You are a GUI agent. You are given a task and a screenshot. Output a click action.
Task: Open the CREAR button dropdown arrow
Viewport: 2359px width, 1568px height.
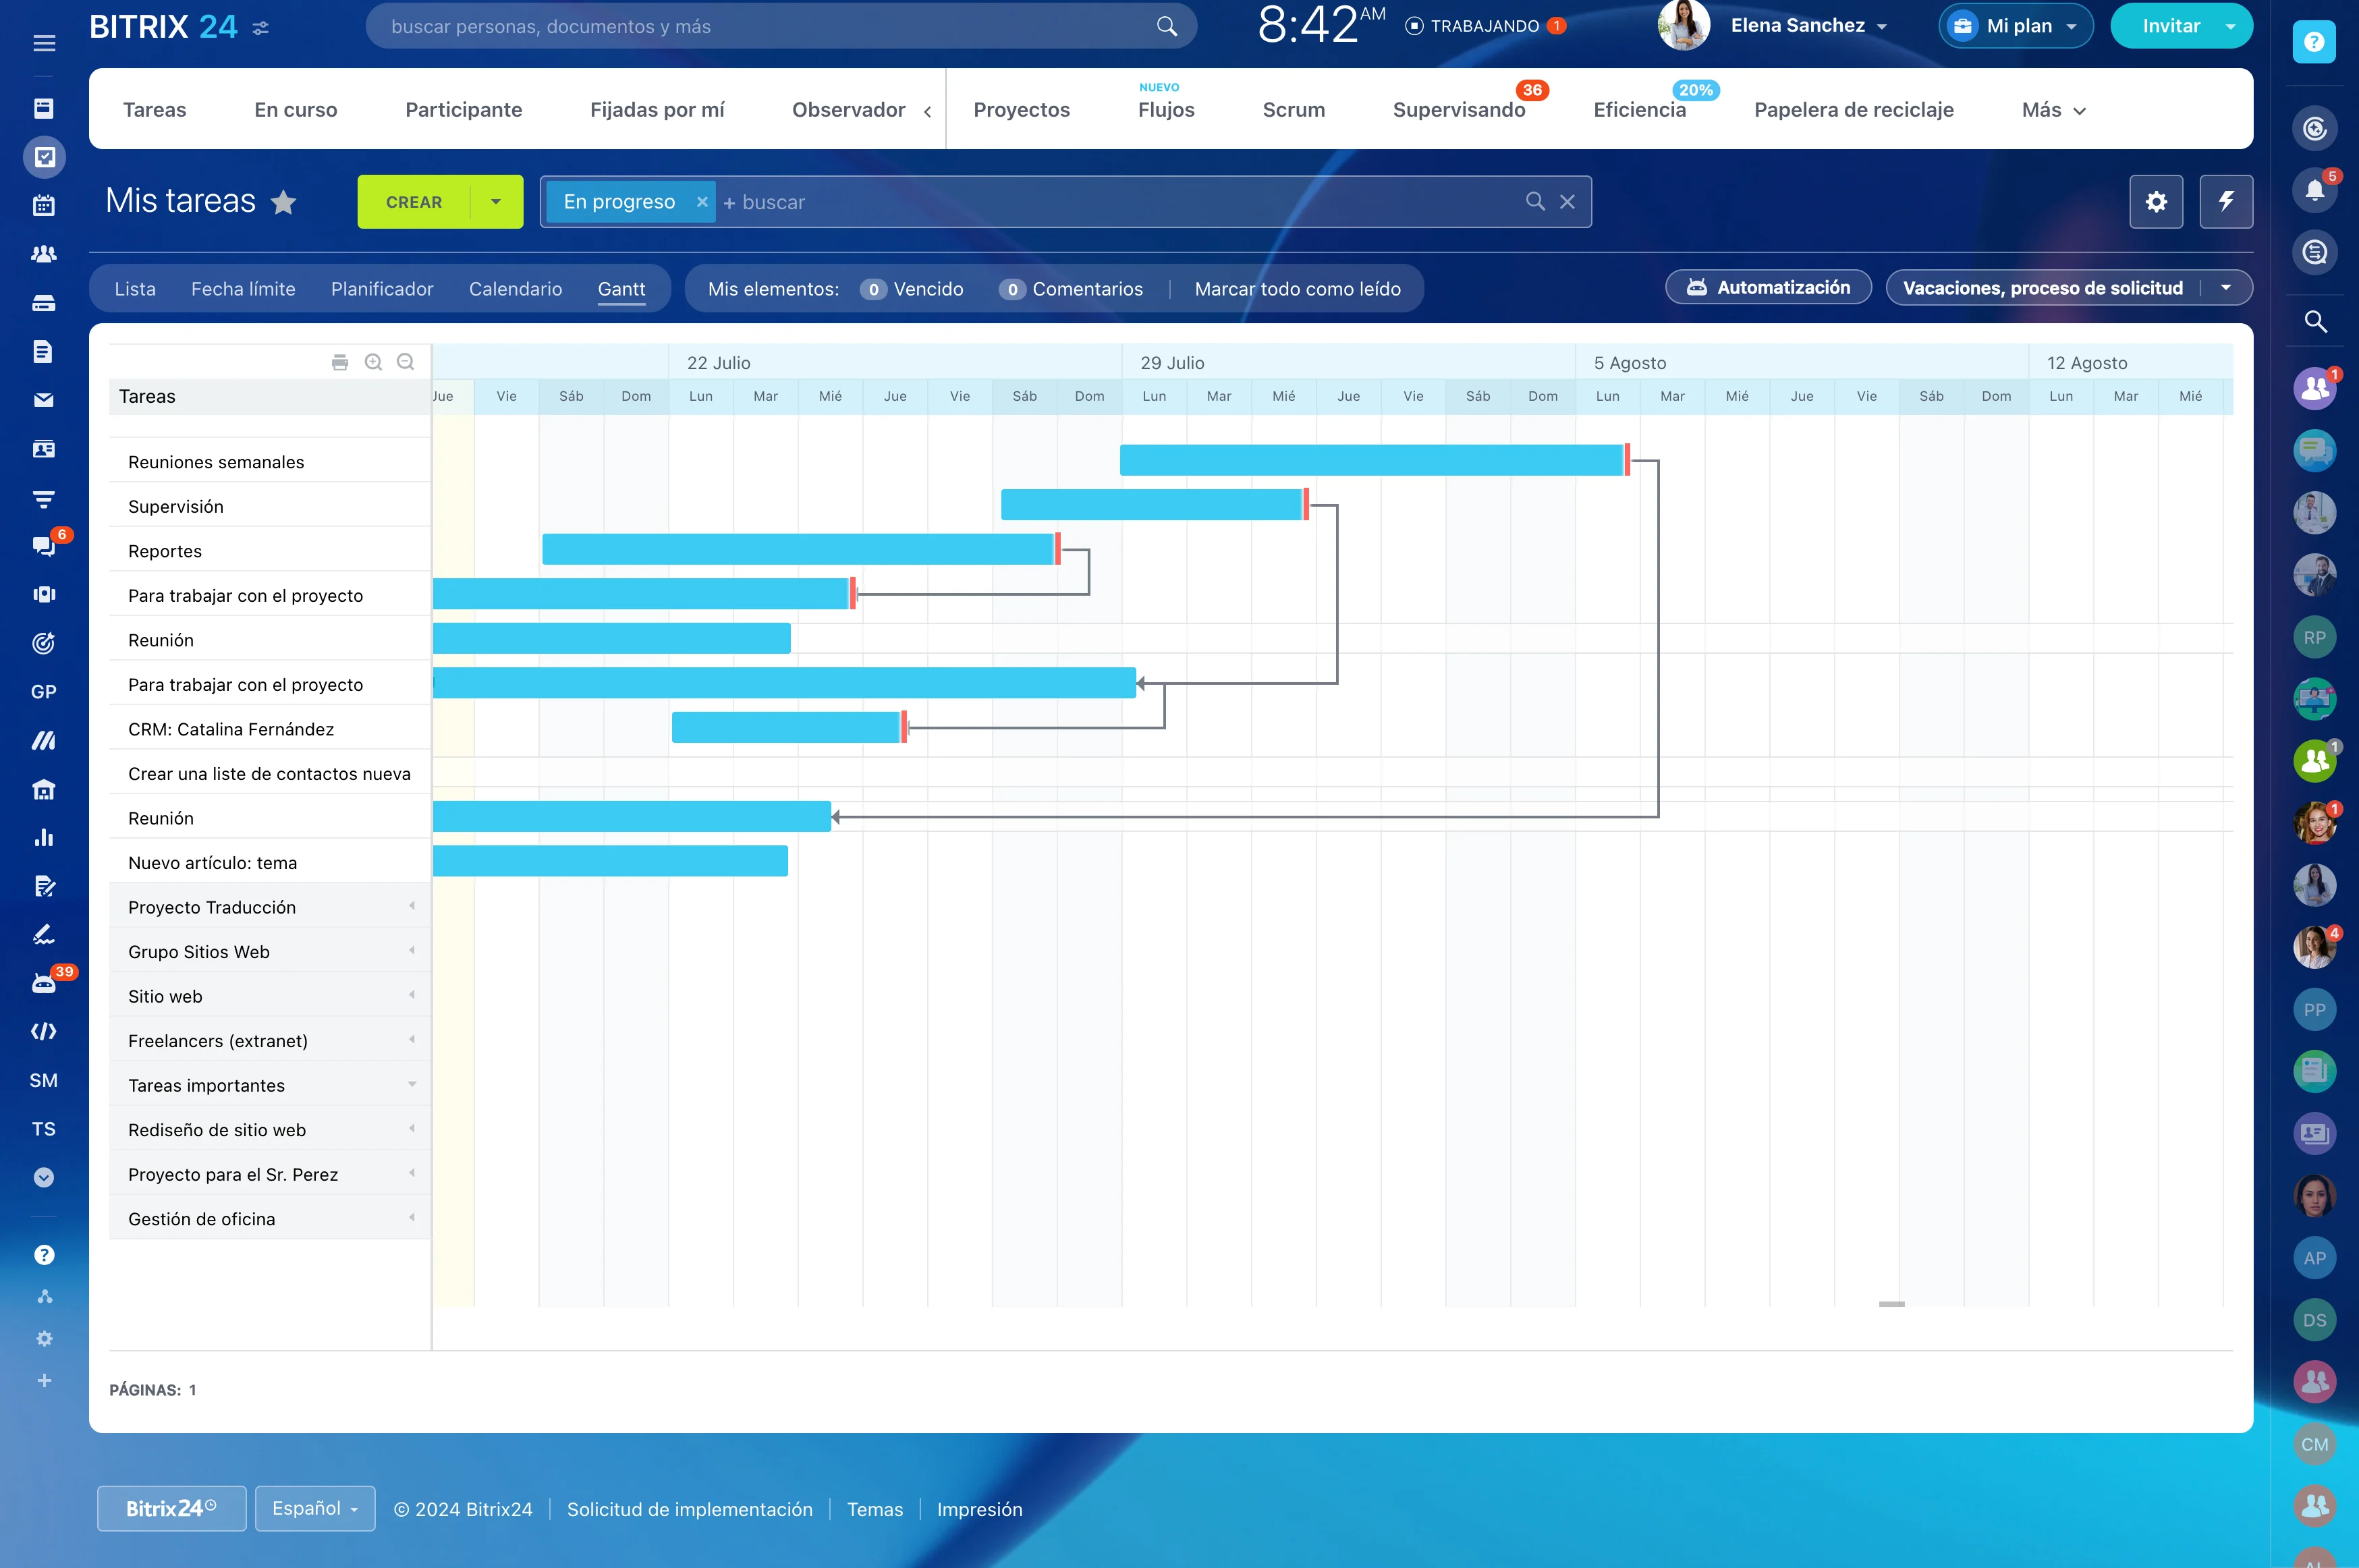(x=495, y=201)
